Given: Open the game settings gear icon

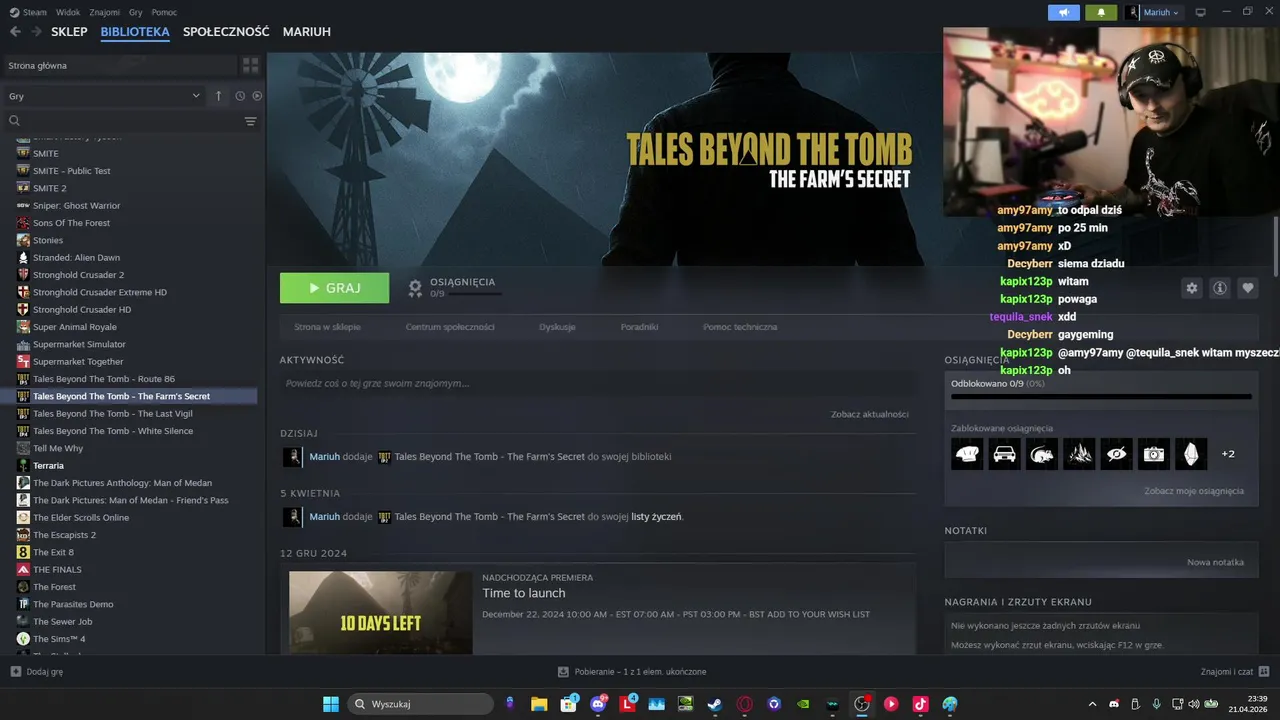Looking at the screenshot, I should [x=1191, y=288].
